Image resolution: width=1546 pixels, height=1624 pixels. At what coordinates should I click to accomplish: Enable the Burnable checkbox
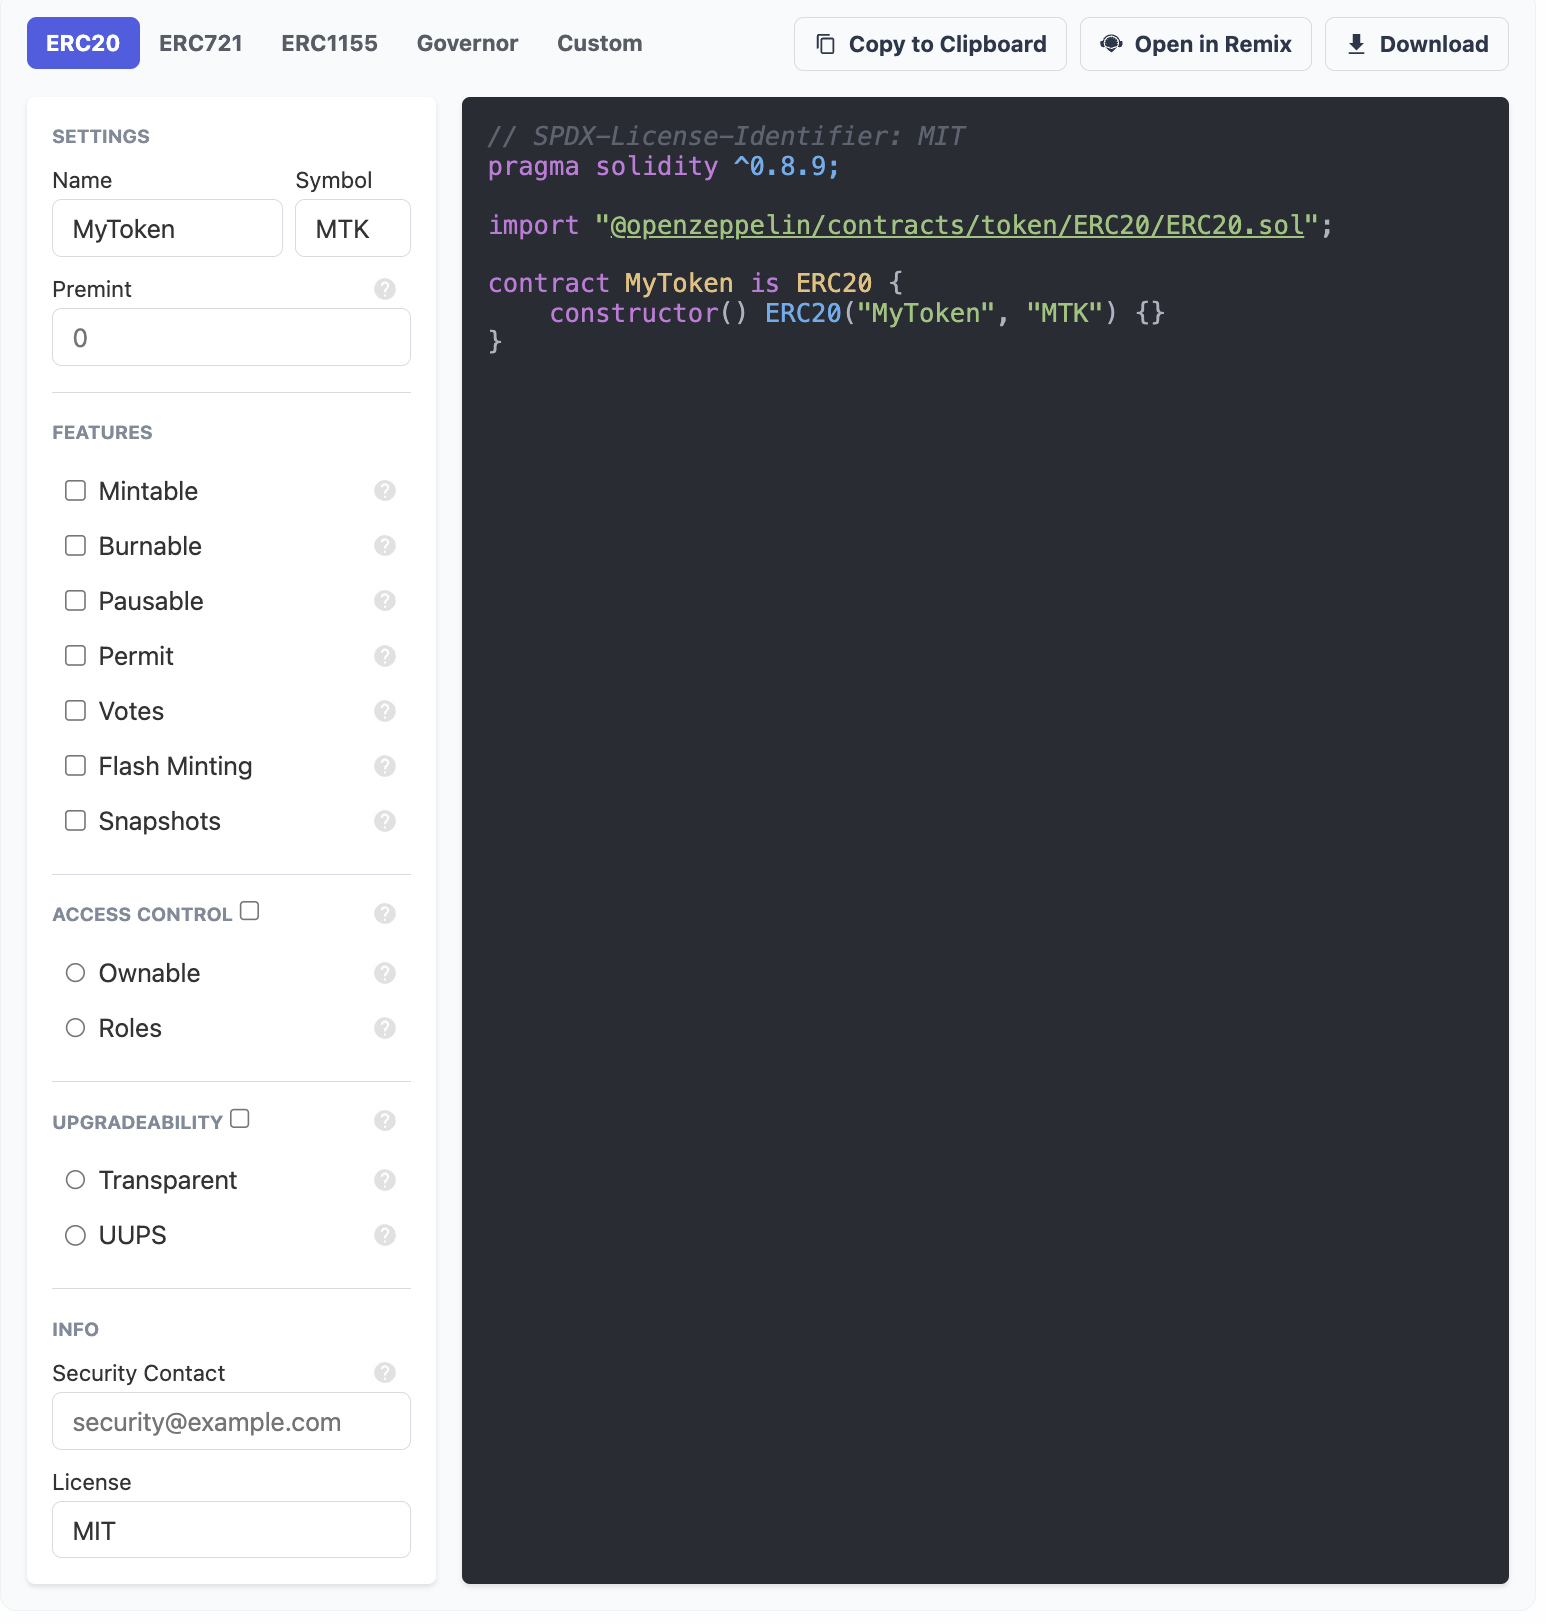[75, 546]
